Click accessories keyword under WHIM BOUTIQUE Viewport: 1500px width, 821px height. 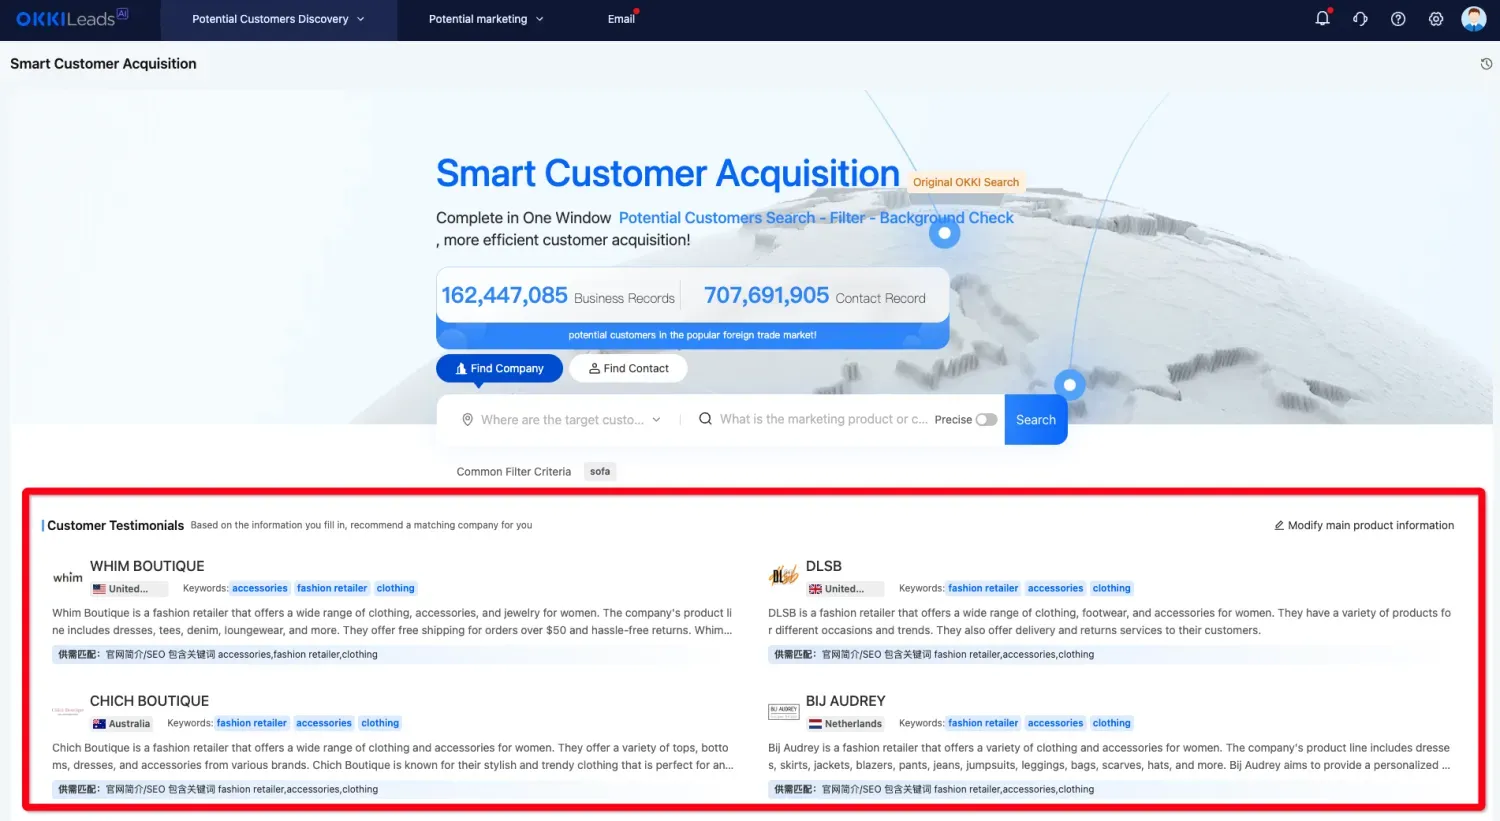tap(260, 588)
